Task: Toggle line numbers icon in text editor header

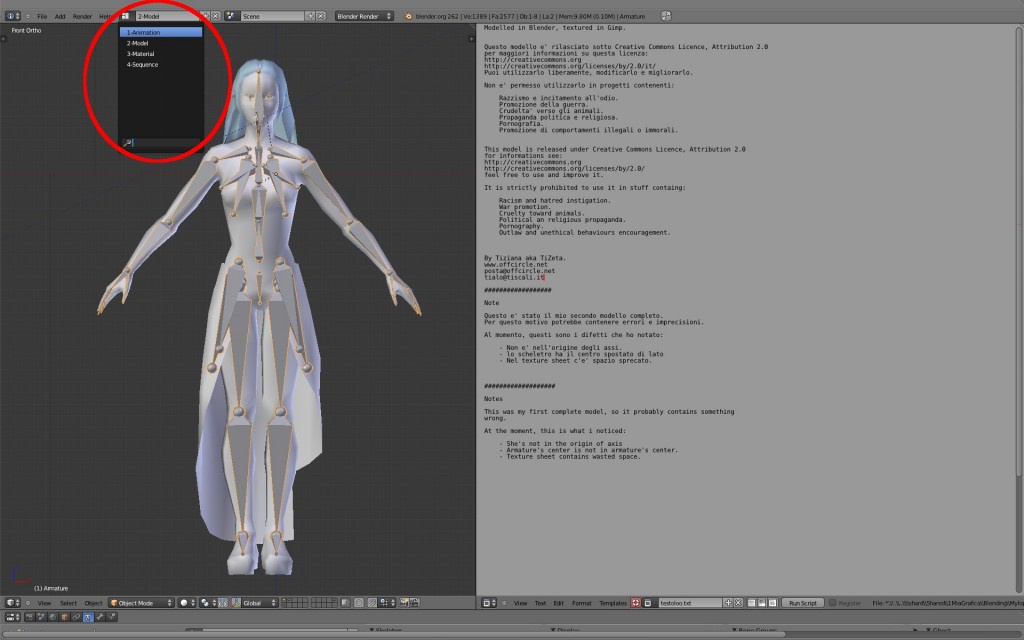Action: (752, 602)
